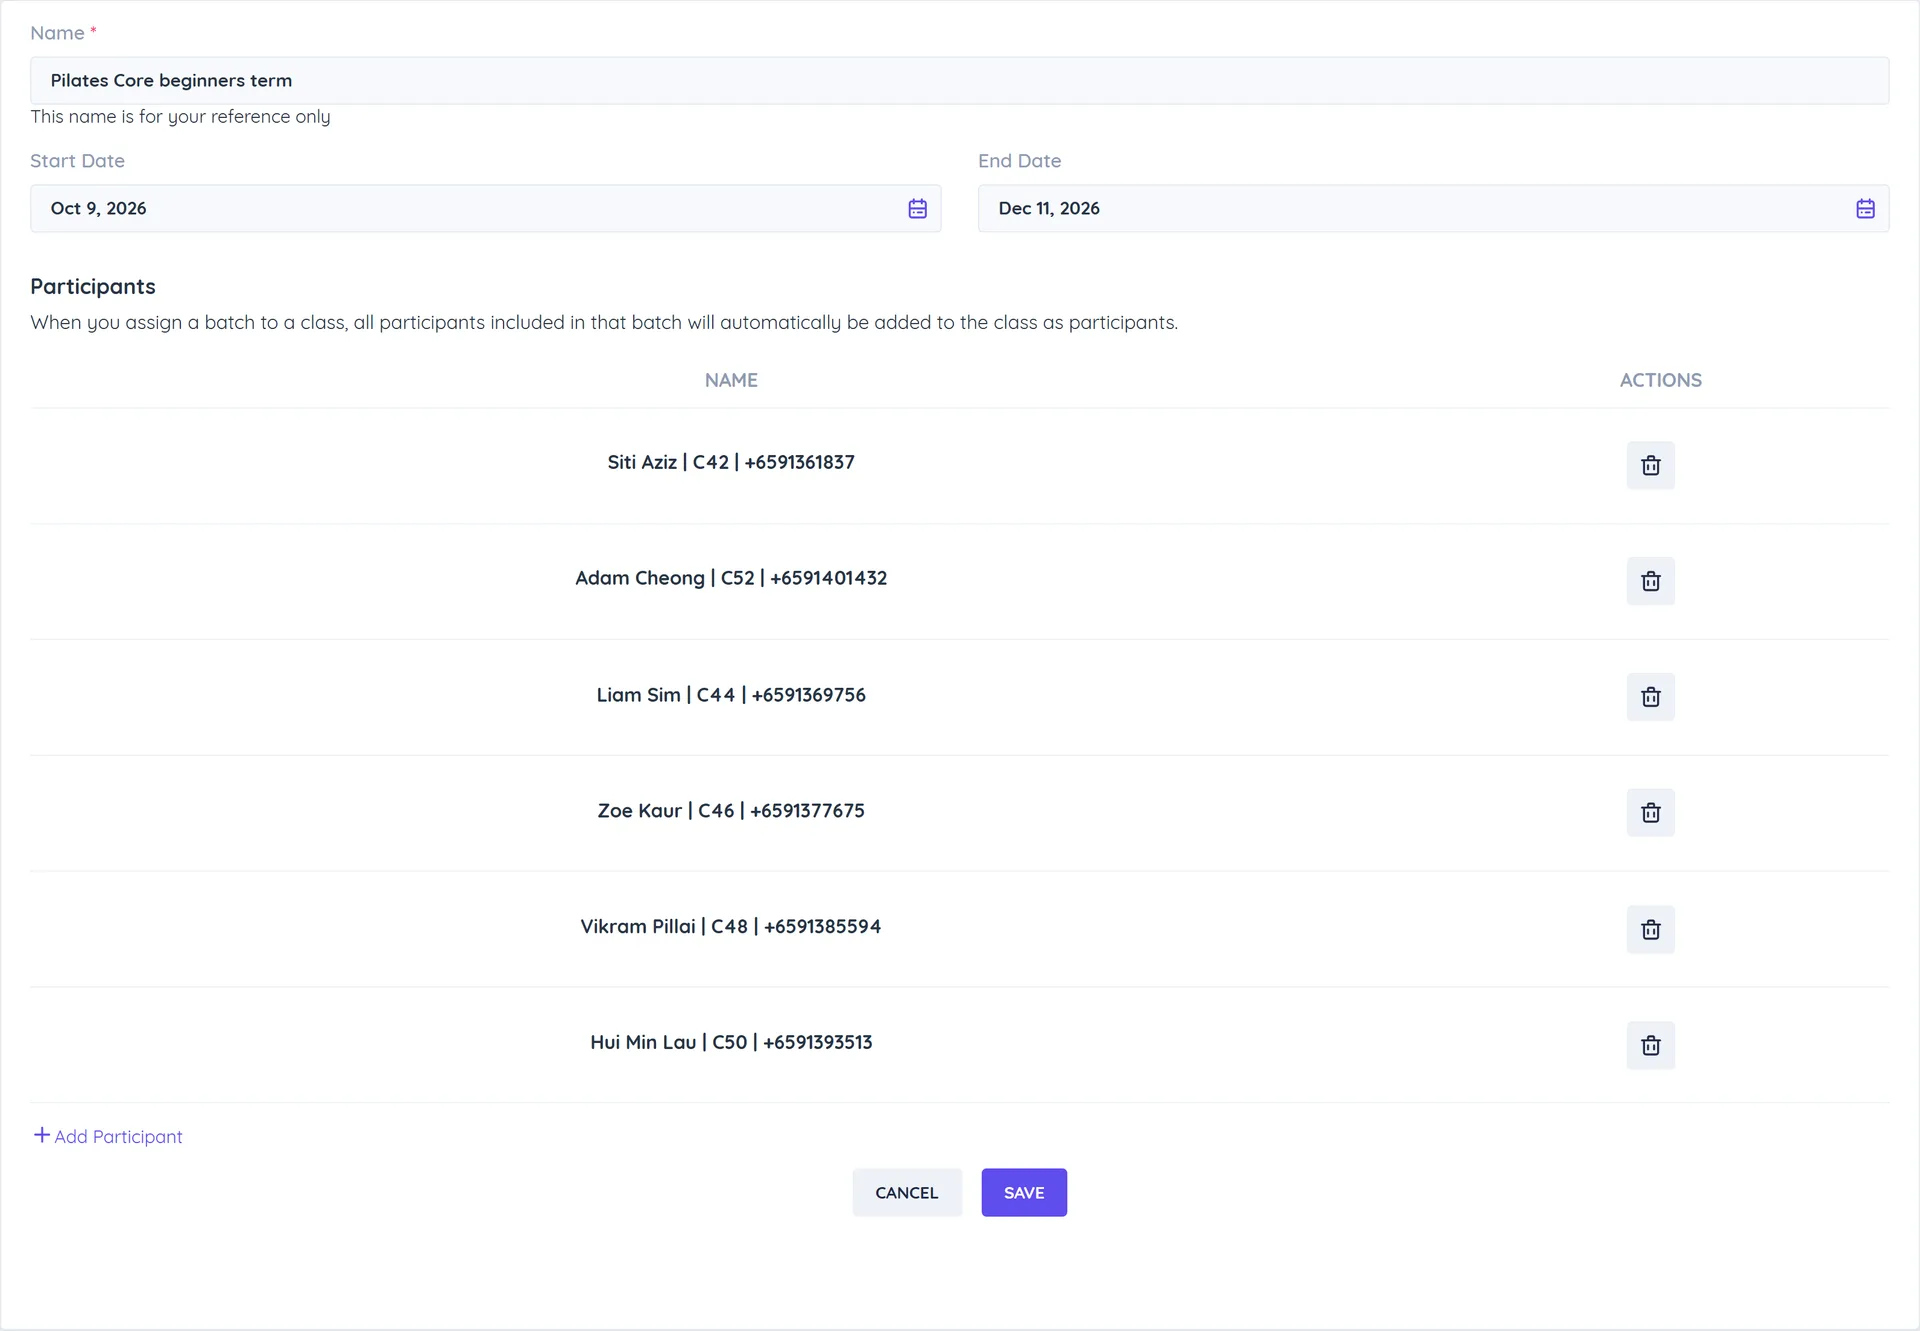This screenshot has width=1920, height=1331.
Task: Open Start Date calendar picker icon
Action: (917, 208)
